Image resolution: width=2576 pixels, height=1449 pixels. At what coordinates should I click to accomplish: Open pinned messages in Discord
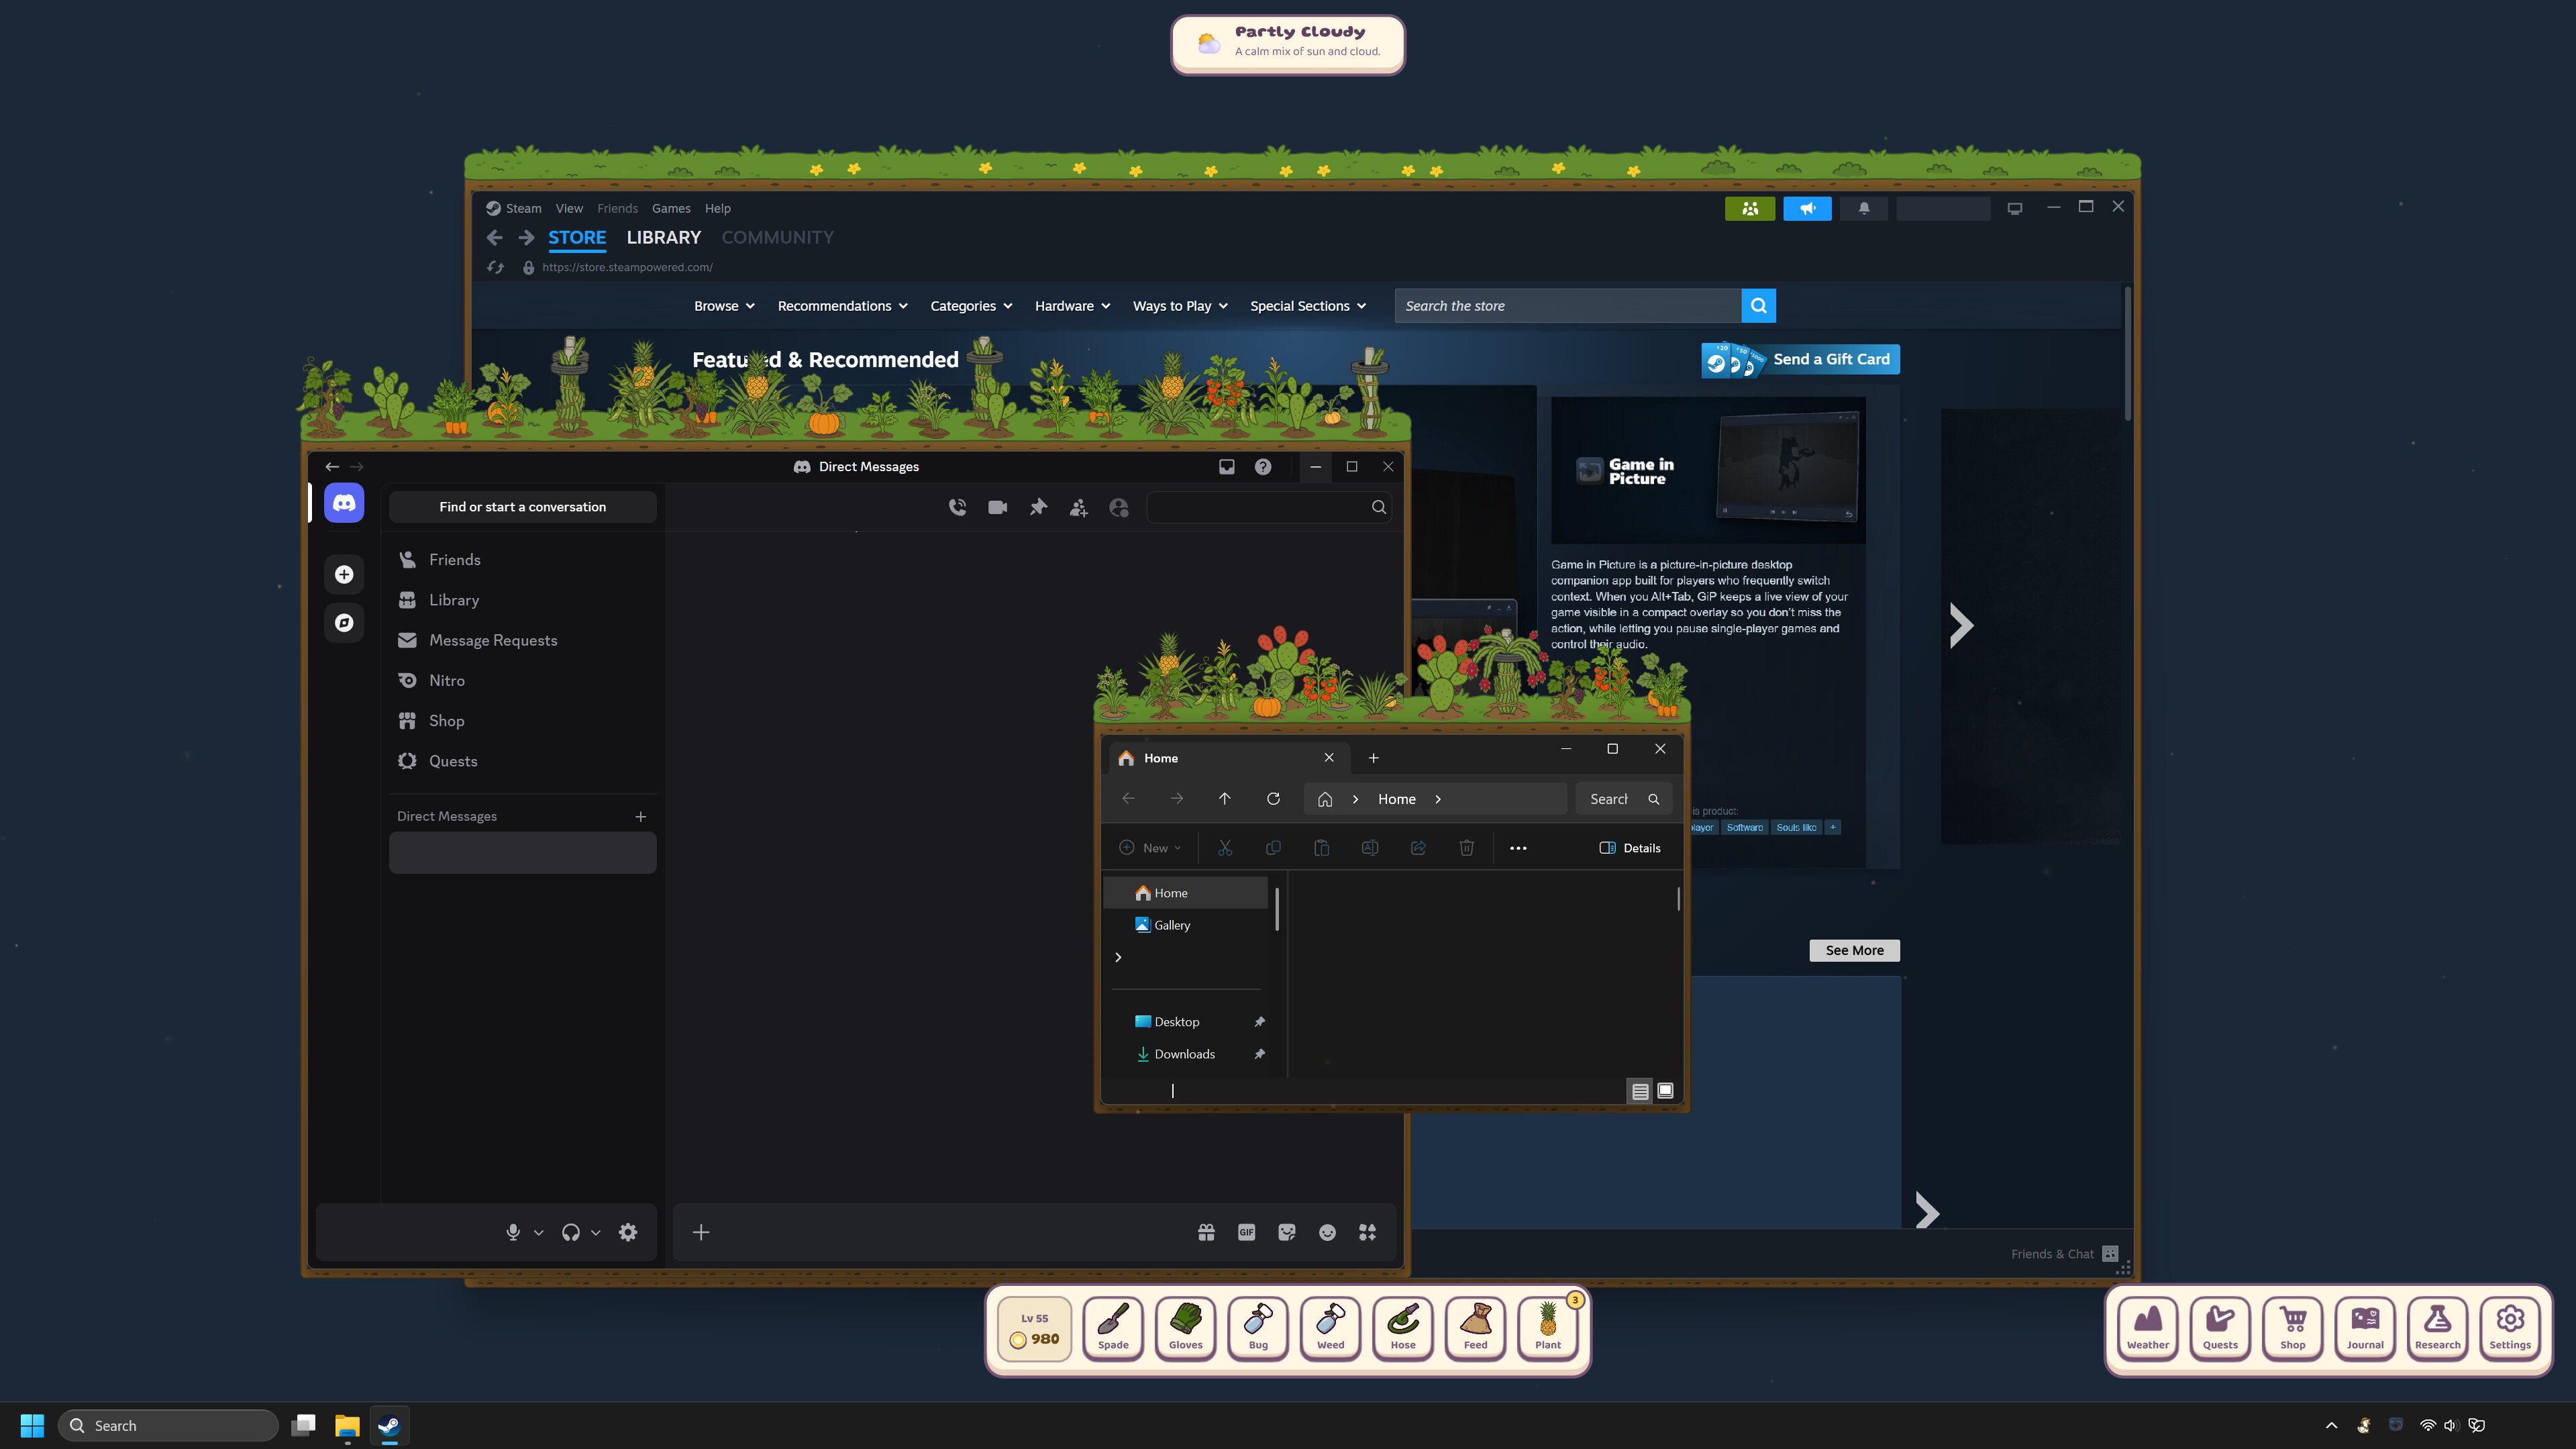(x=1038, y=507)
